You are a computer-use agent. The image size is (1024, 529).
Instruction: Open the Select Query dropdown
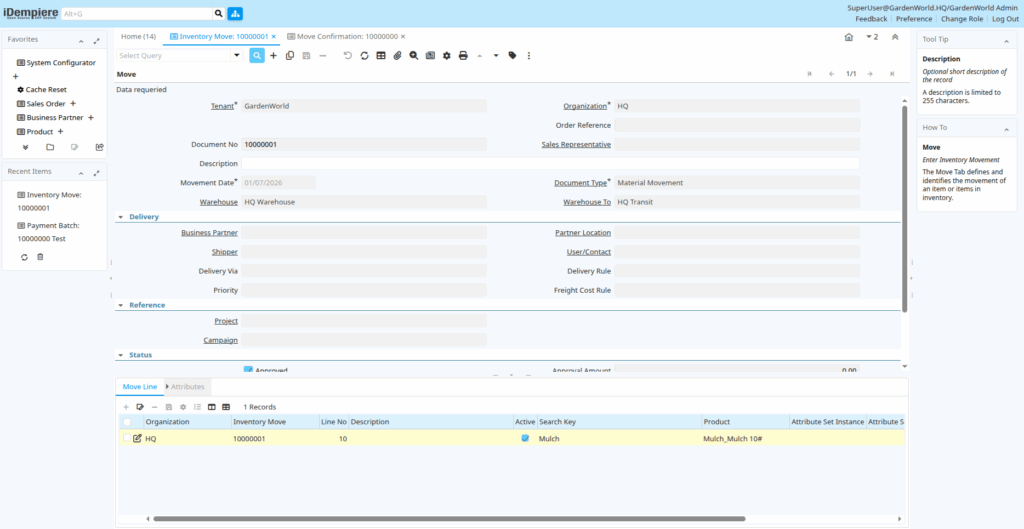pyautogui.click(x=236, y=56)
